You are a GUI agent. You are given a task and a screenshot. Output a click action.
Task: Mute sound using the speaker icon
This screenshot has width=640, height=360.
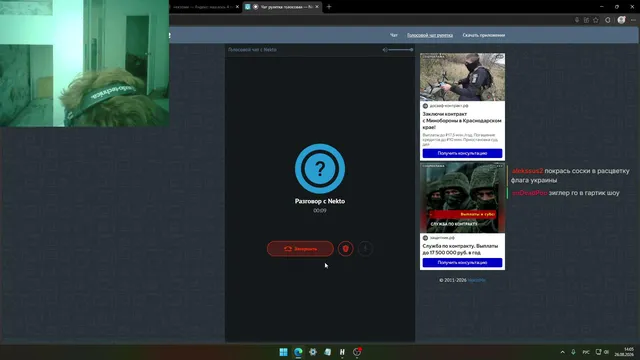pyautogui.click(x=385, y=50)
